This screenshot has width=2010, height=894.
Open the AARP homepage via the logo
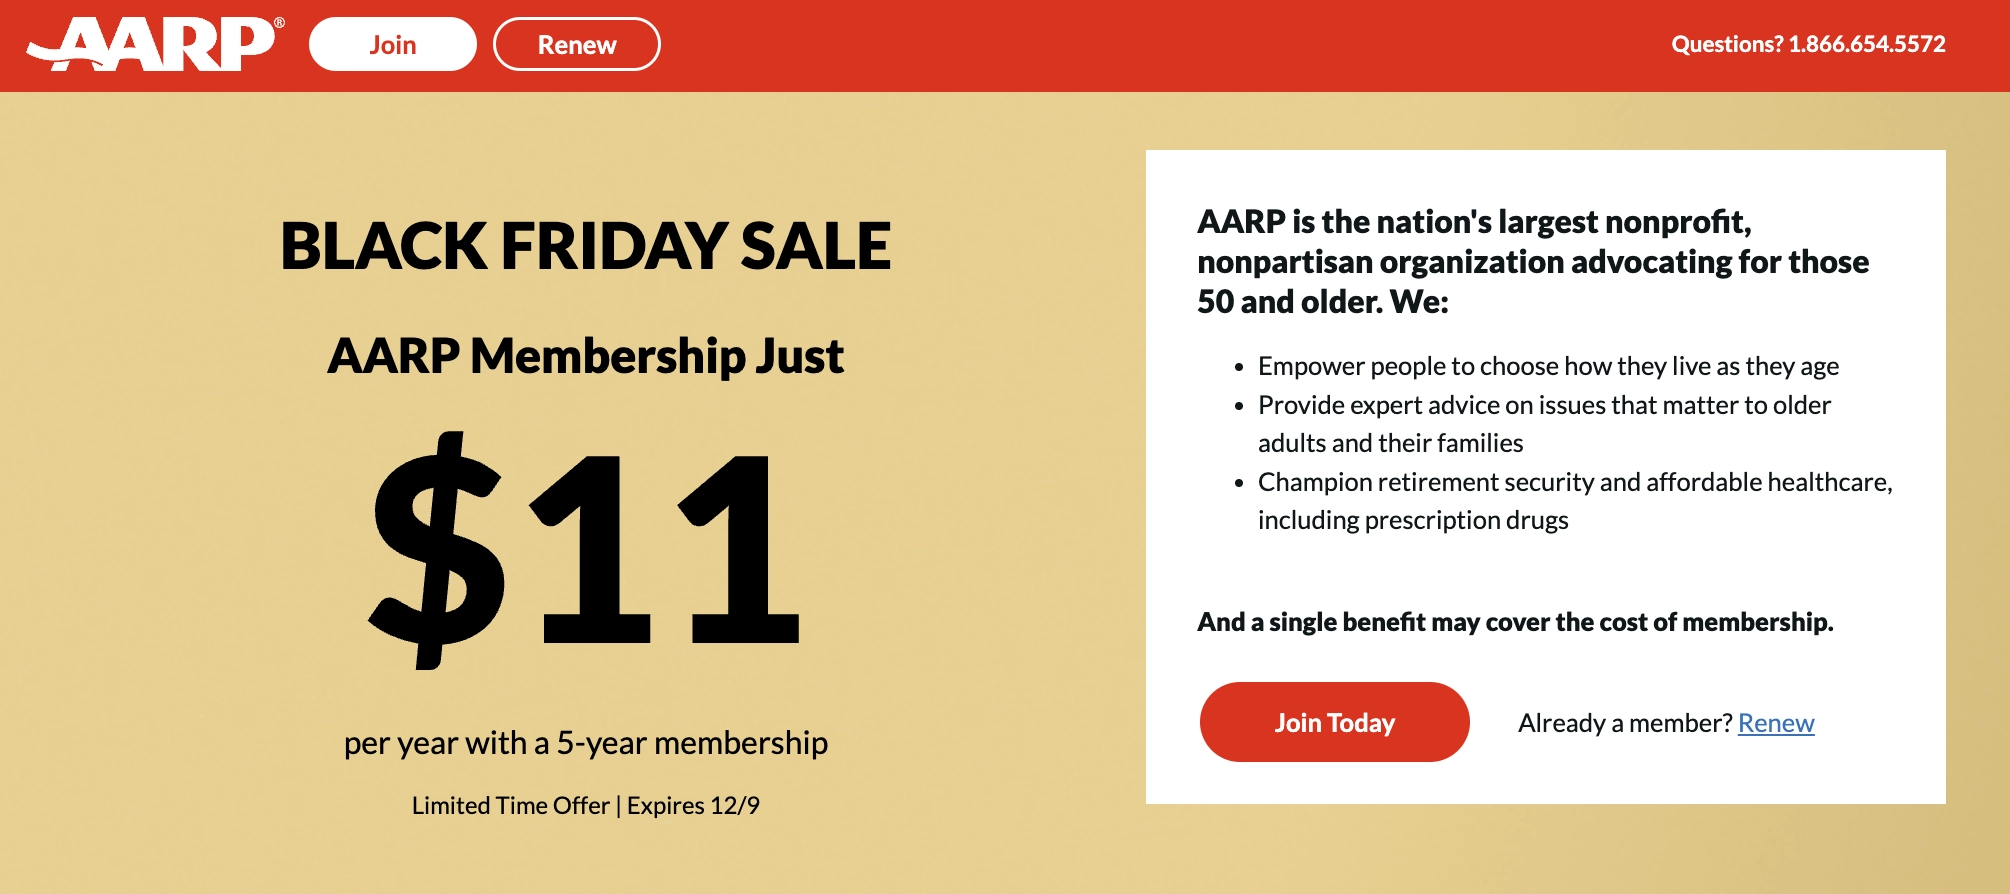(x=150, y=44)
